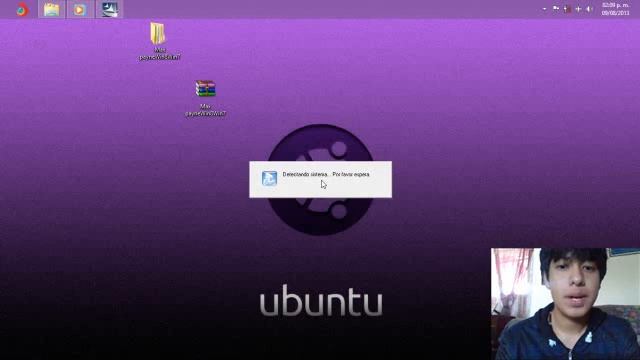Select the running installer taskbar button
The image size is (640, 360).
click(109, 9)
